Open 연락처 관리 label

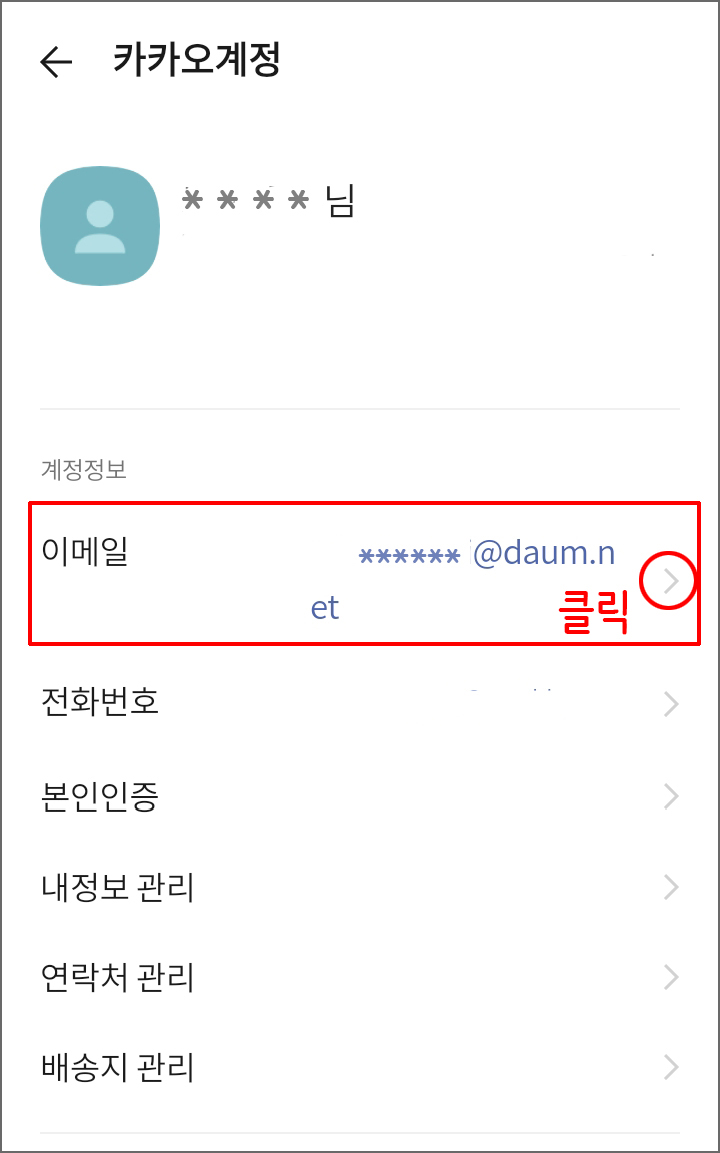pyautogui.click(x=118, y=978)
